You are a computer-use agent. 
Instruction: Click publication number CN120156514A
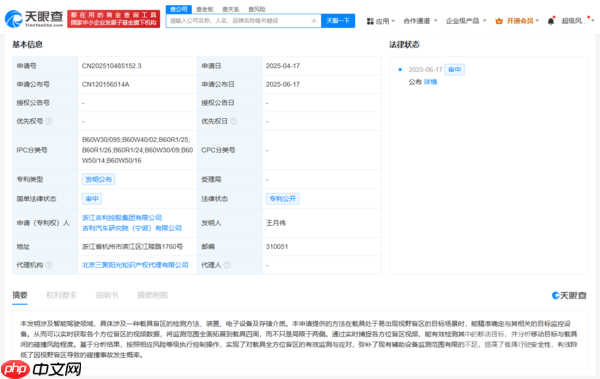tap(106, 84)
